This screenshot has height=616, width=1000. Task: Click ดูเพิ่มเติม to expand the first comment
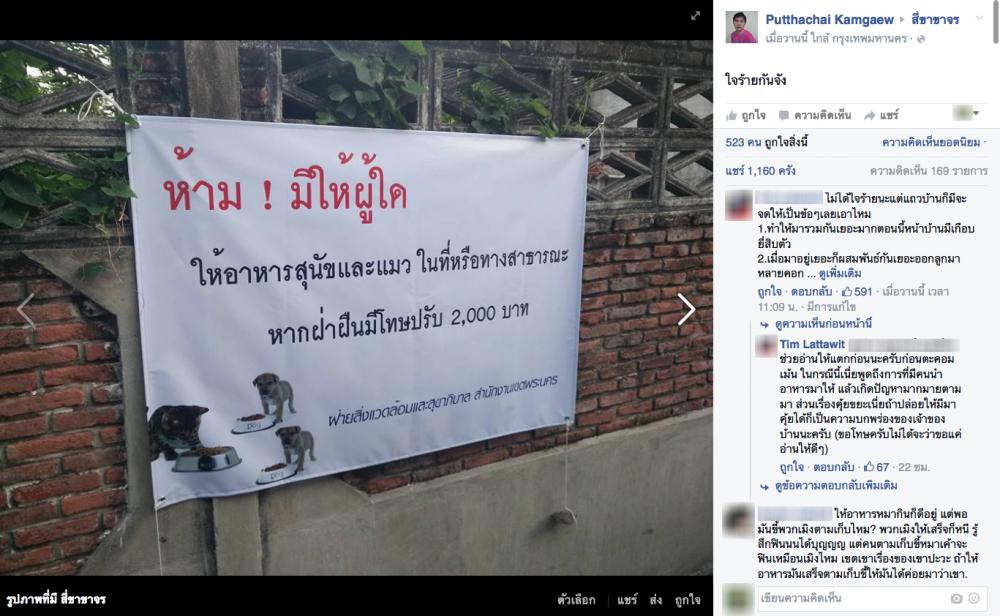pyautogui.click(x=839, y=274)
